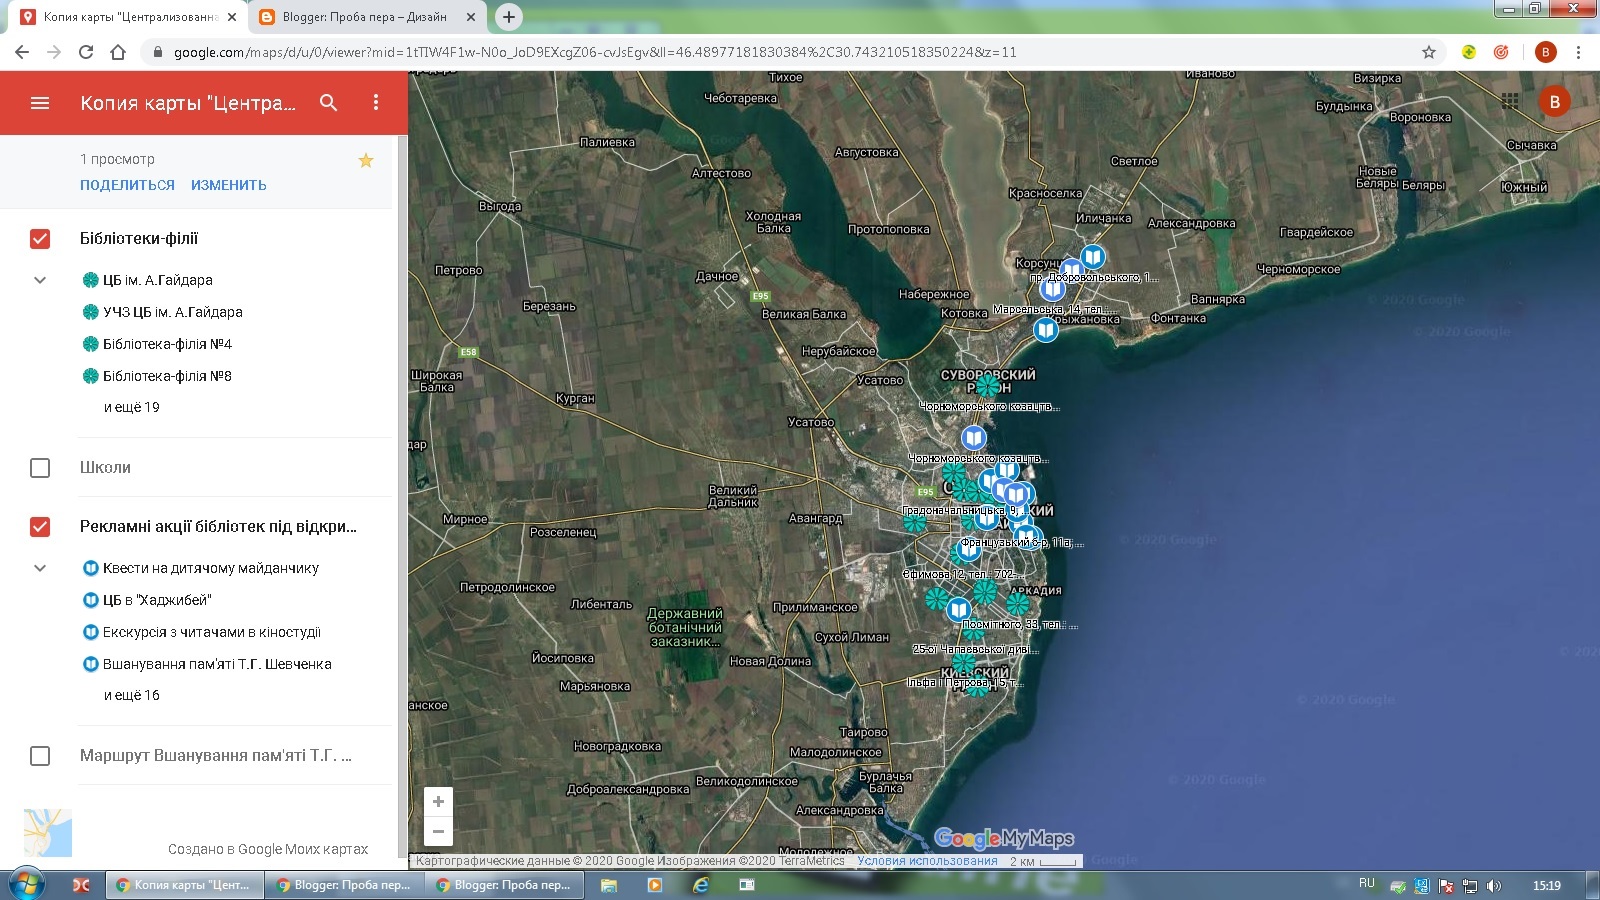Click the blue marker below Чорноморського козацтва label
Screen dimensions: 1600x900
click(974, 438)
